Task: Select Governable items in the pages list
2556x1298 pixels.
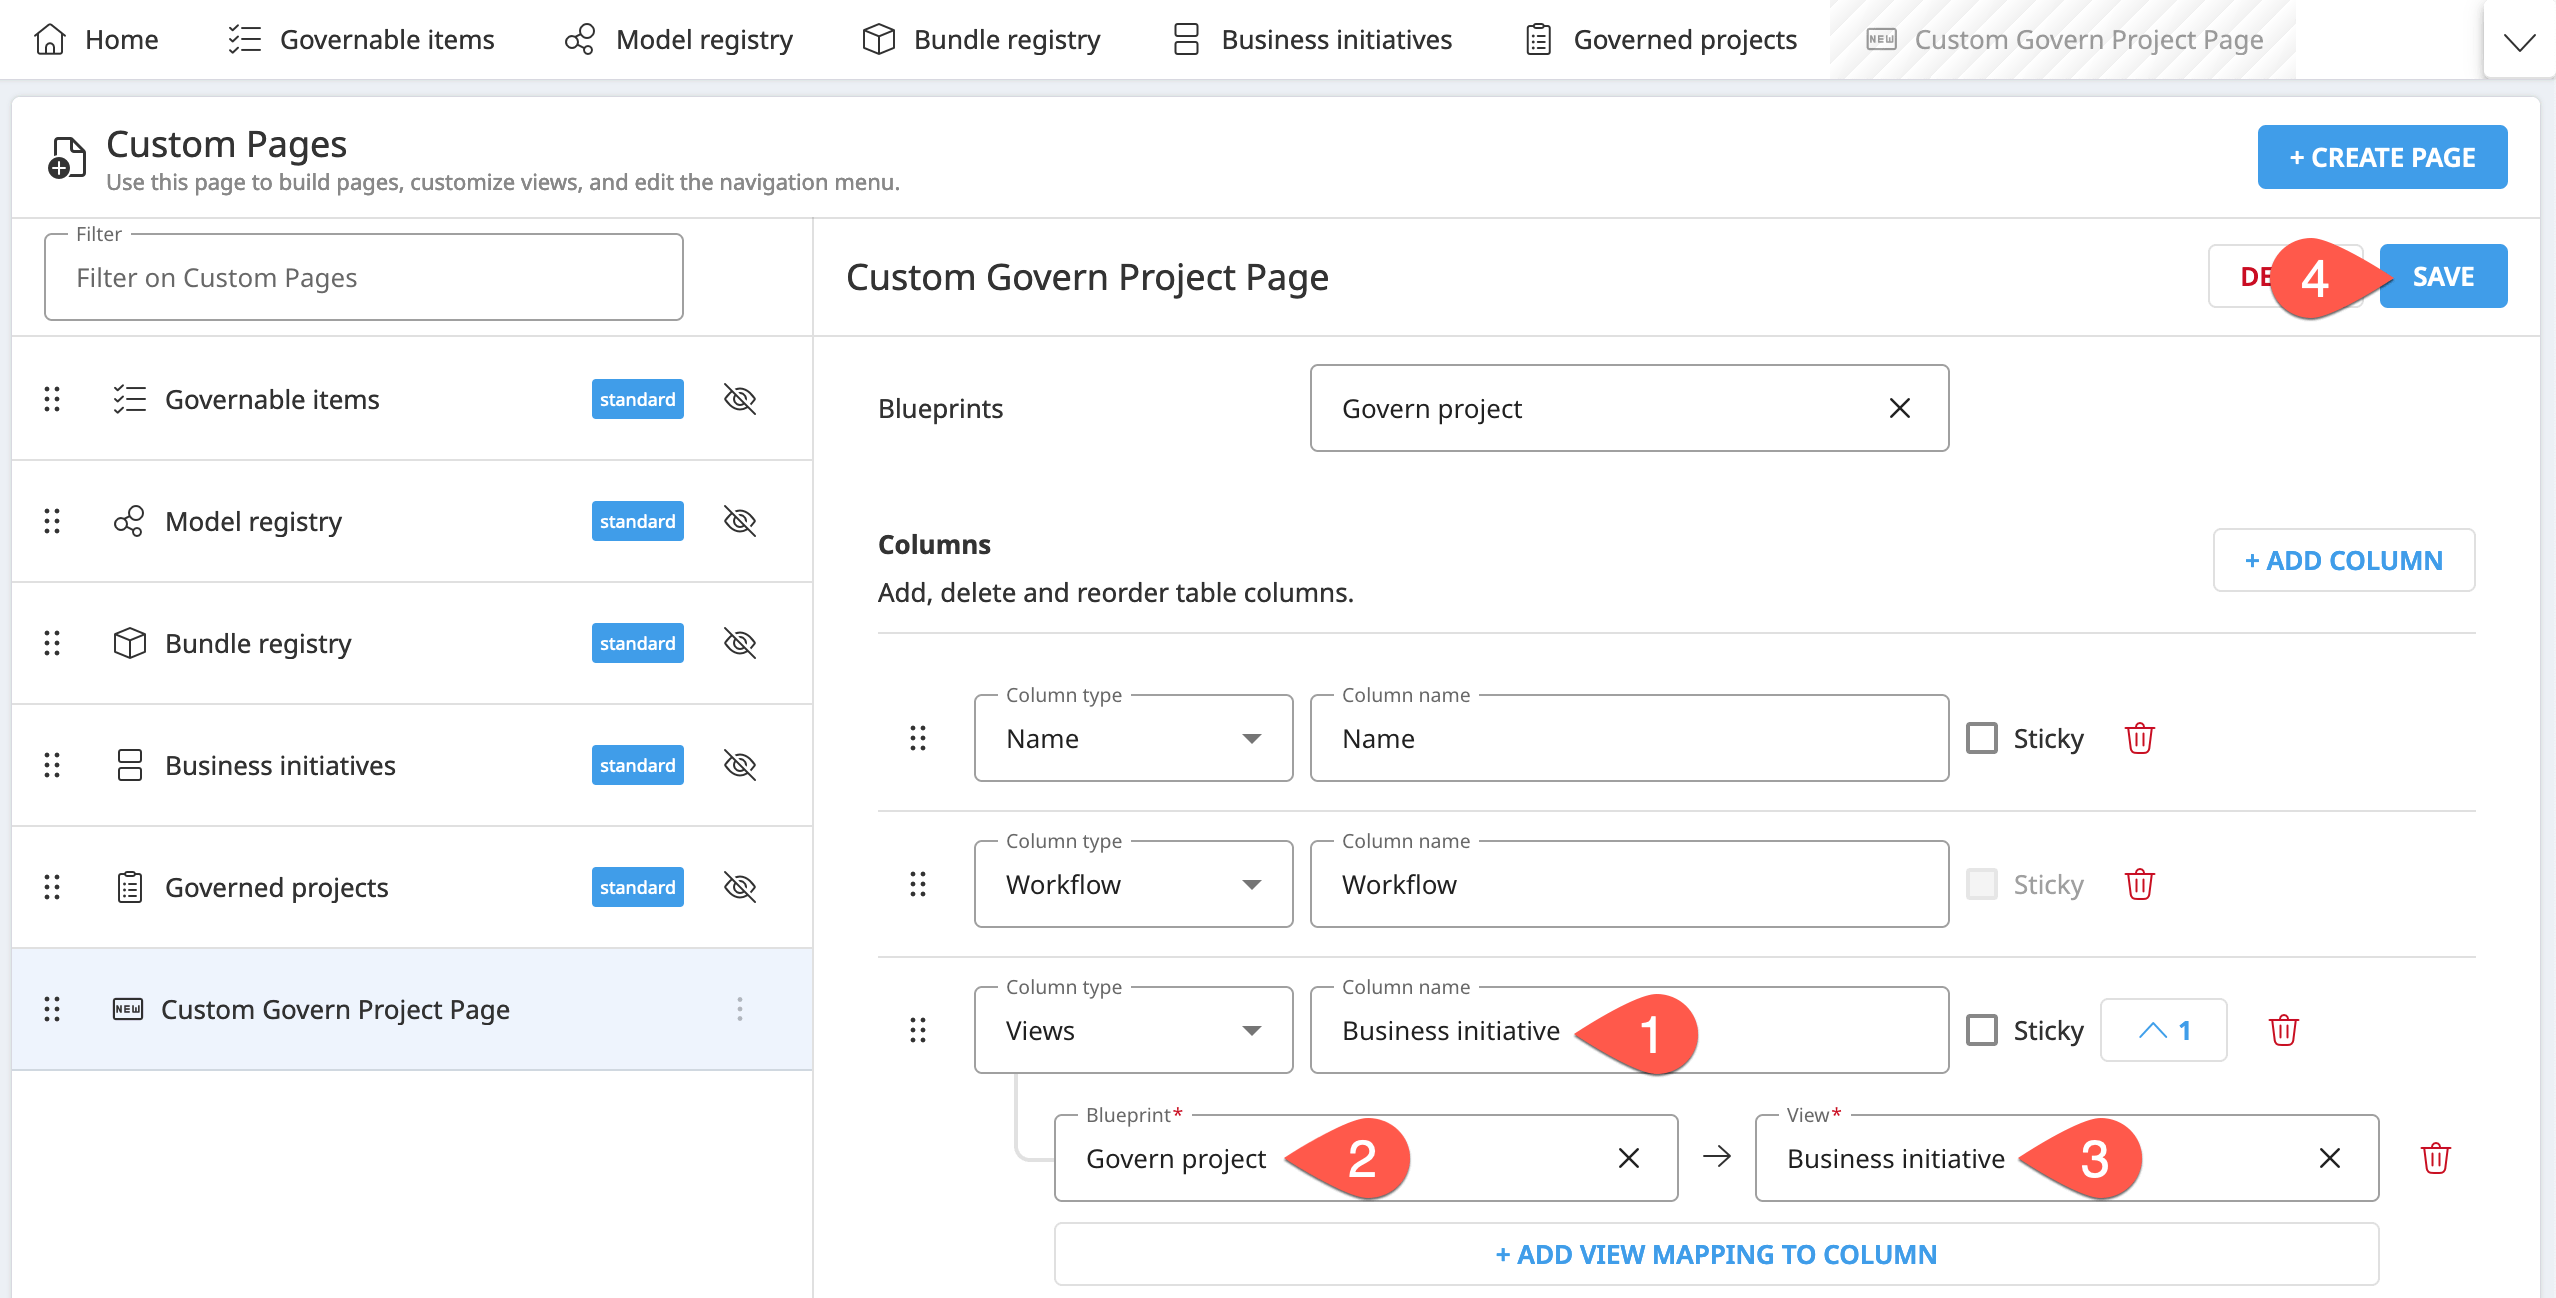Action: point(412,399)
